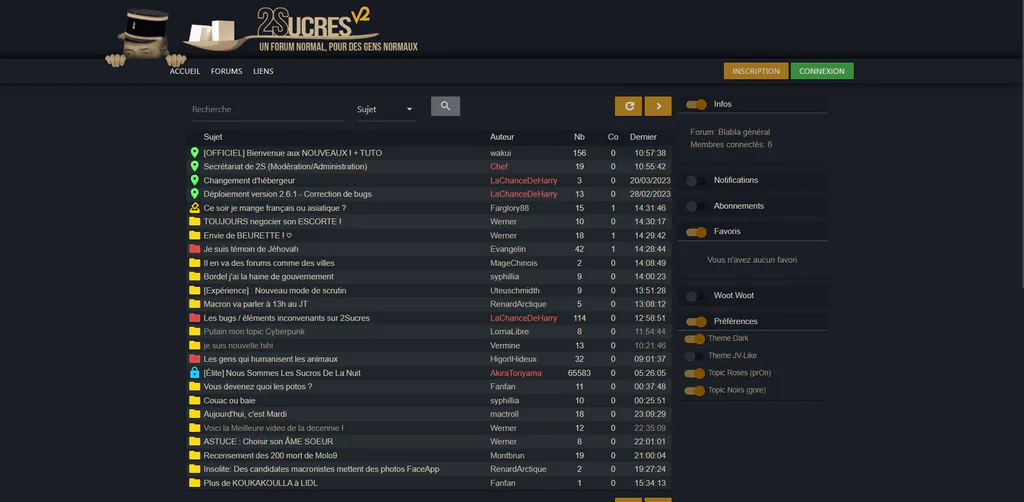Image resolution: width=1024 pixels, height=502 pixels.
Task: Click author name MageChinois
Action: click(x=514, y=263)
